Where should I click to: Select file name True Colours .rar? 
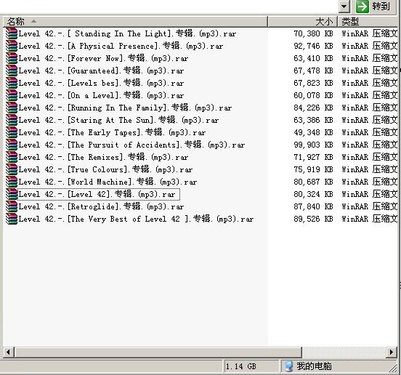[106, 169]
